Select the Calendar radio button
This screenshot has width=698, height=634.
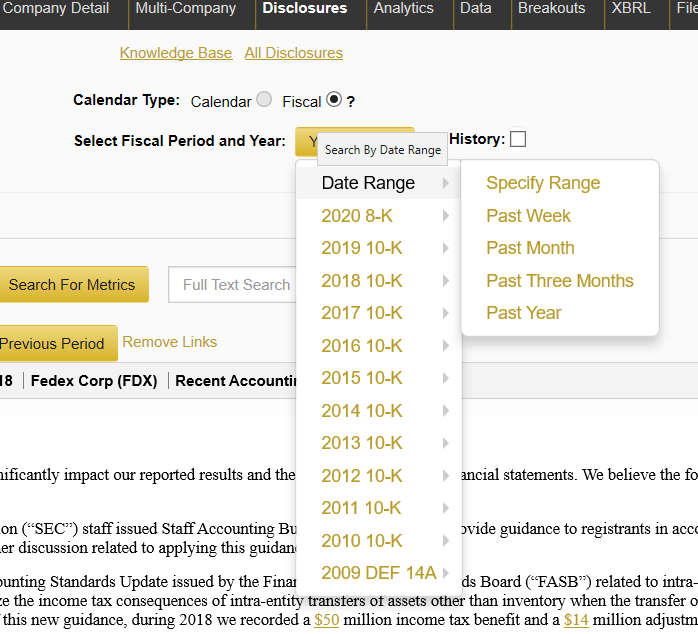[264, 100]
